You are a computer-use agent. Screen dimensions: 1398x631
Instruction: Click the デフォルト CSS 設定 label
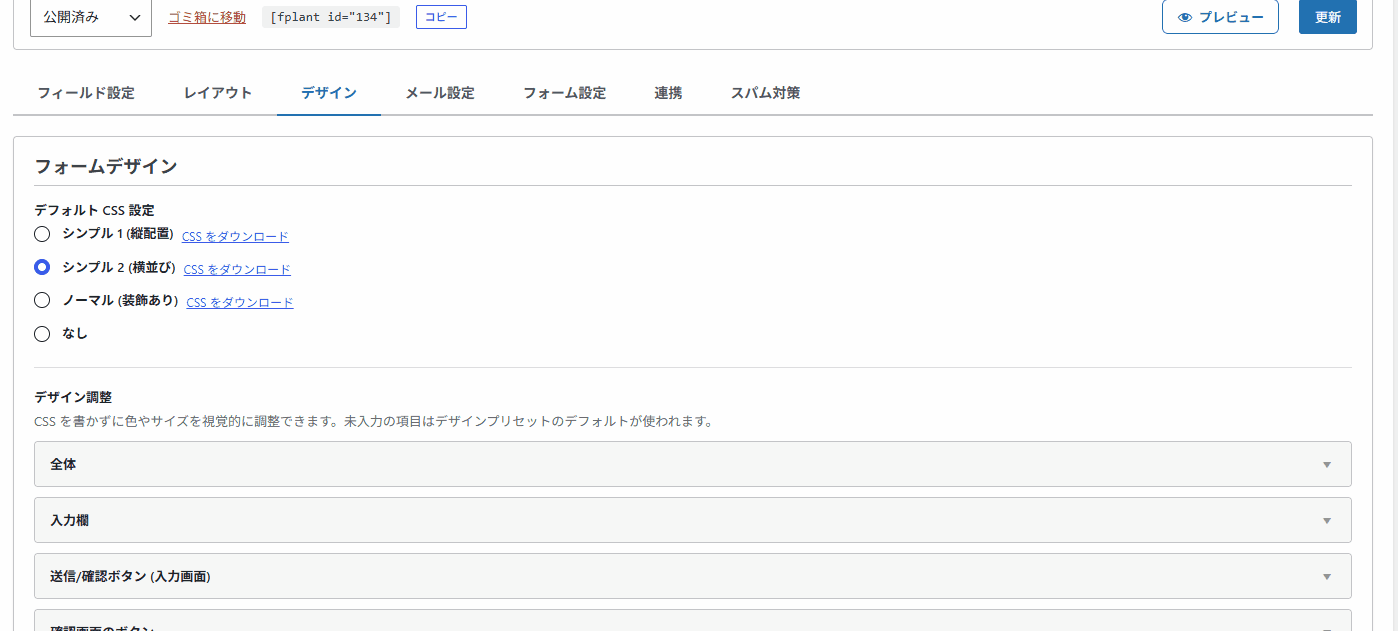coord(94,210)
